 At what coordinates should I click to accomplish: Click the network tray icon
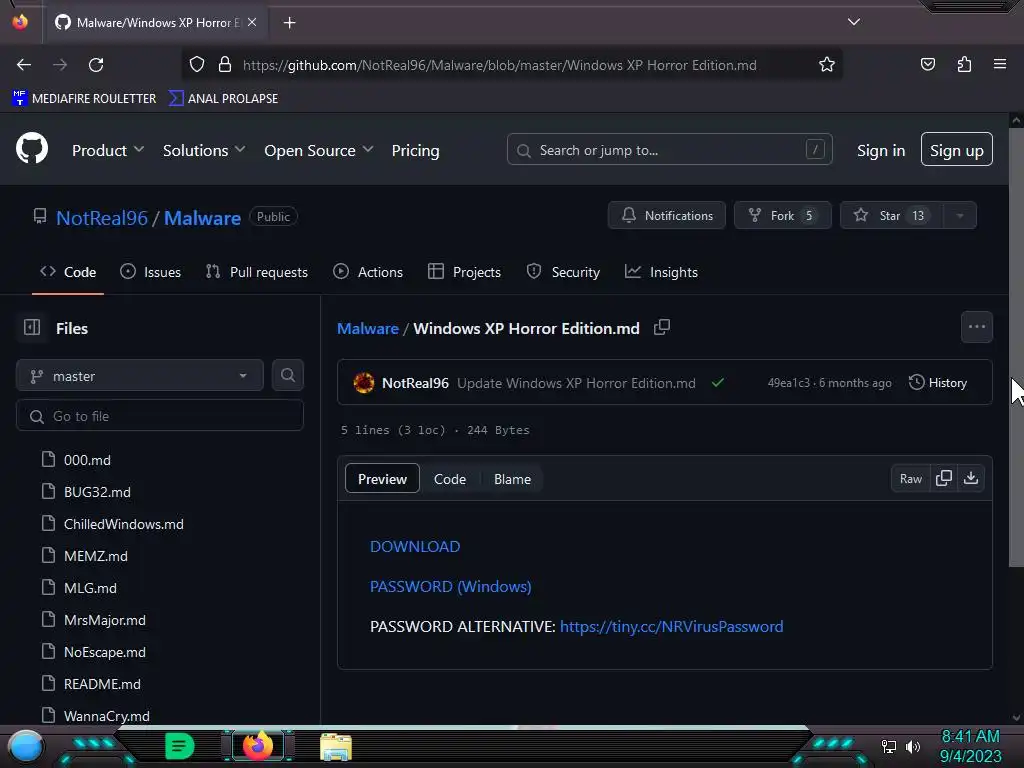(889, 746)
